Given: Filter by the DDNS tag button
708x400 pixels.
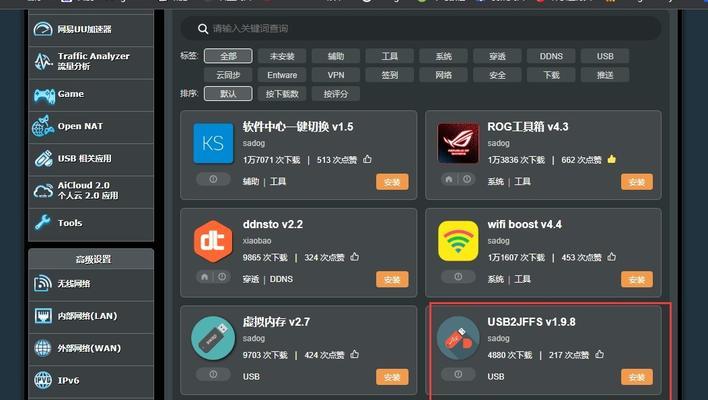Looking at the screenshot, I should tap(551, 56).
